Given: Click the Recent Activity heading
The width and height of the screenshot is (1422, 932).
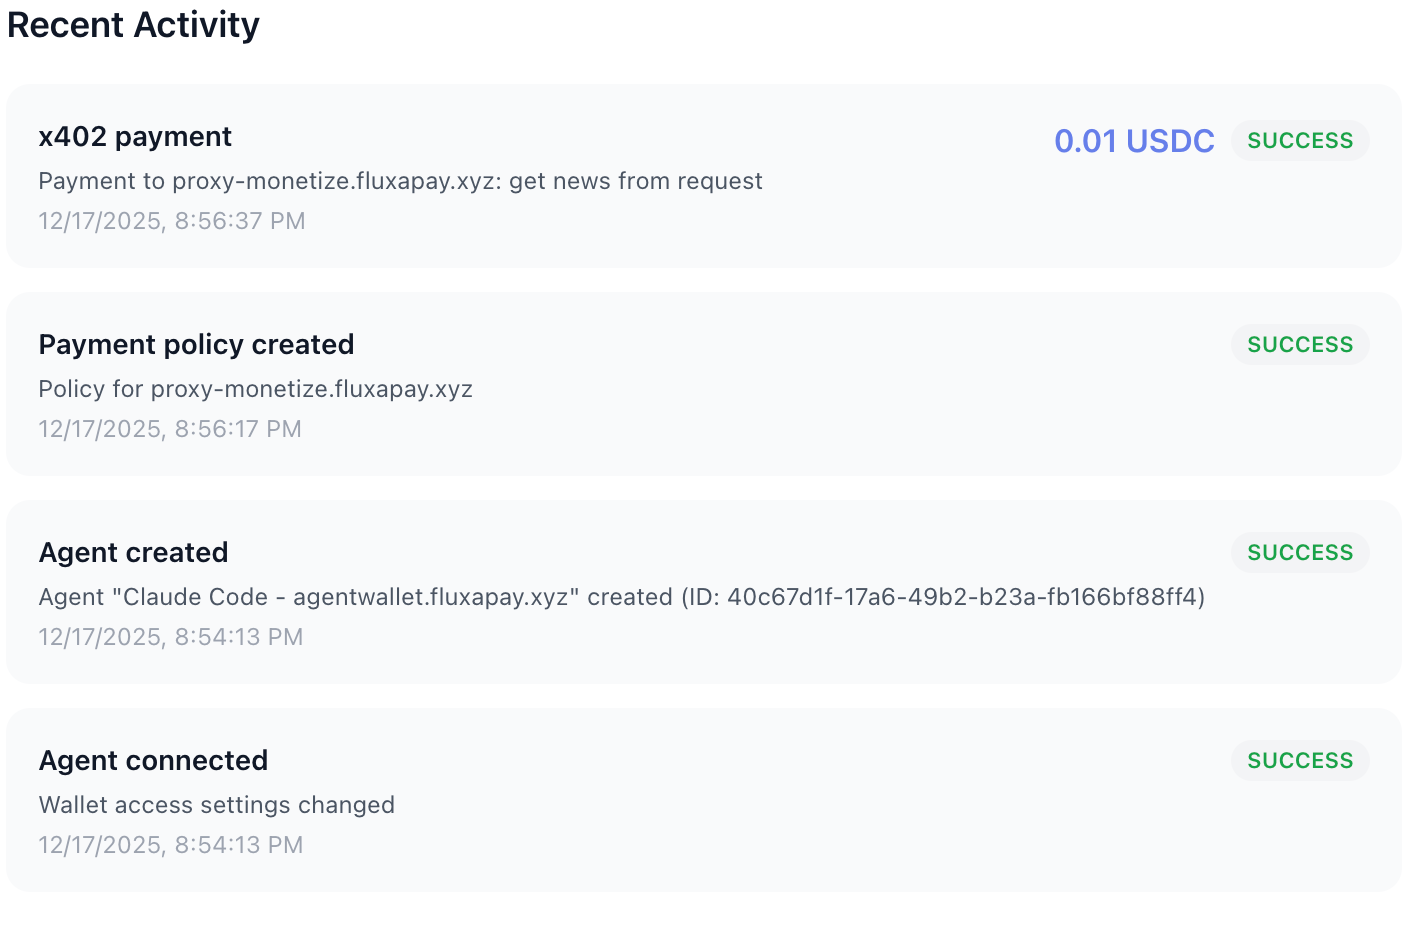Looking at the screenshot, I should pos(133,25).
